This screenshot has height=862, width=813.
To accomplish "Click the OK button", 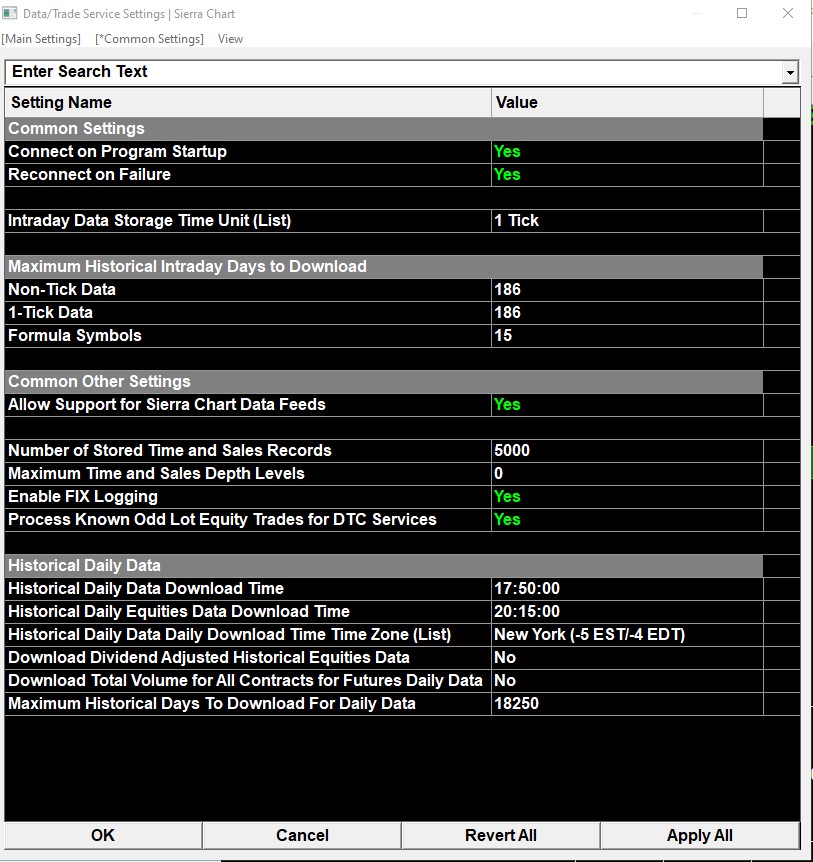I will pyautogui.click(x=103, y=836).
